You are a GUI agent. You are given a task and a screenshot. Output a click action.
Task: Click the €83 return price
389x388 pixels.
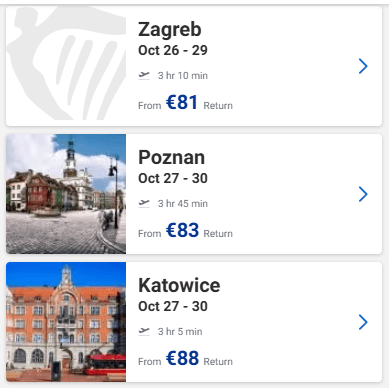[182, 230]
